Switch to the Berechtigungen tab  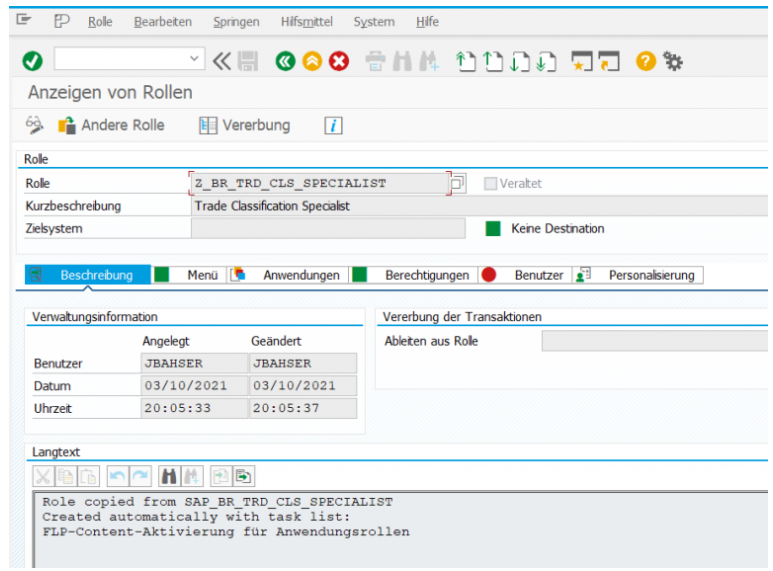pyautogui.click(x=425, y=275)
